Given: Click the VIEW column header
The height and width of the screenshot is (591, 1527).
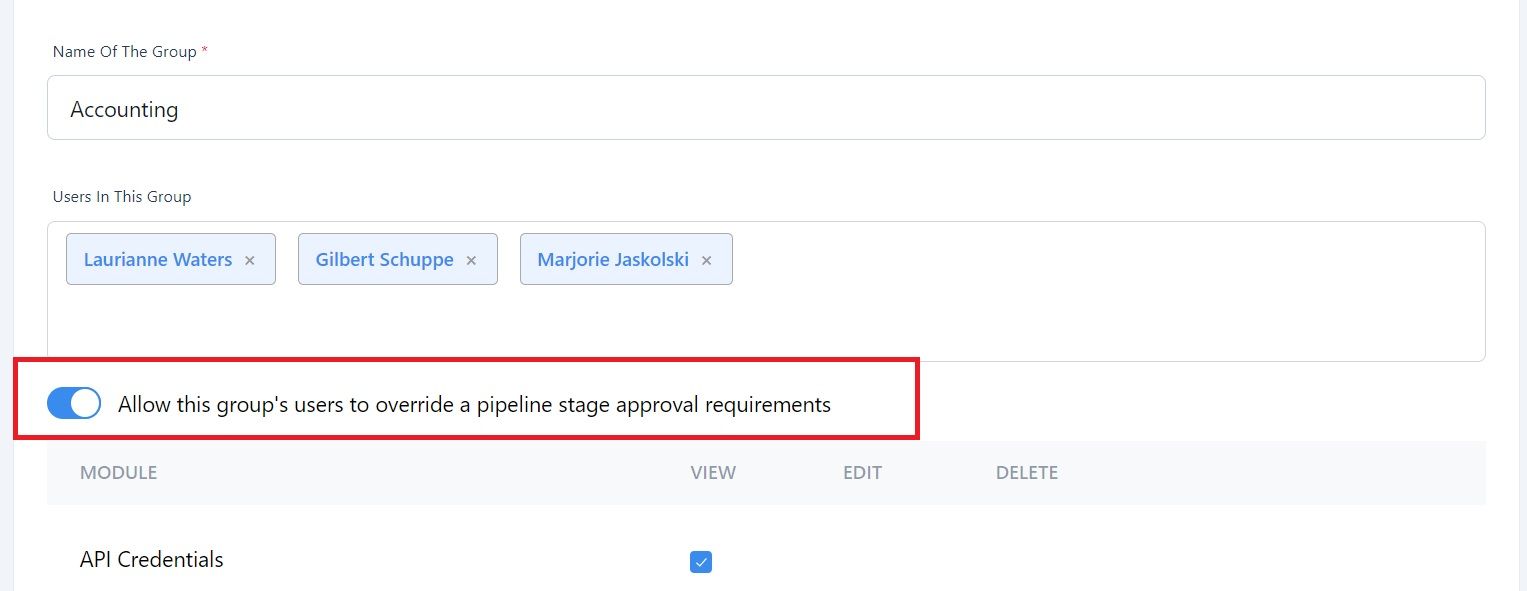Looking at the screenshot, I should 713,473.
